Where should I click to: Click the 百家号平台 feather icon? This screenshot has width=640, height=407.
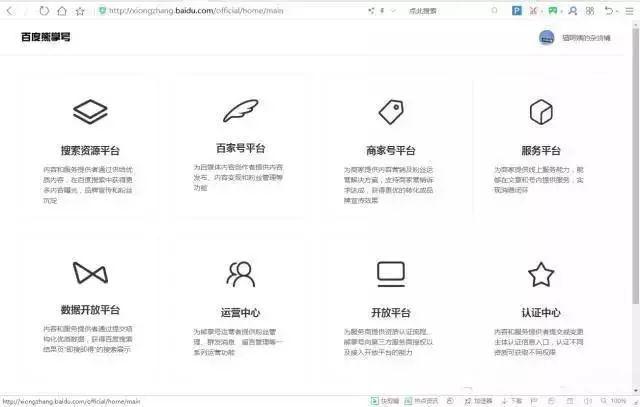[x=240, y=111]
